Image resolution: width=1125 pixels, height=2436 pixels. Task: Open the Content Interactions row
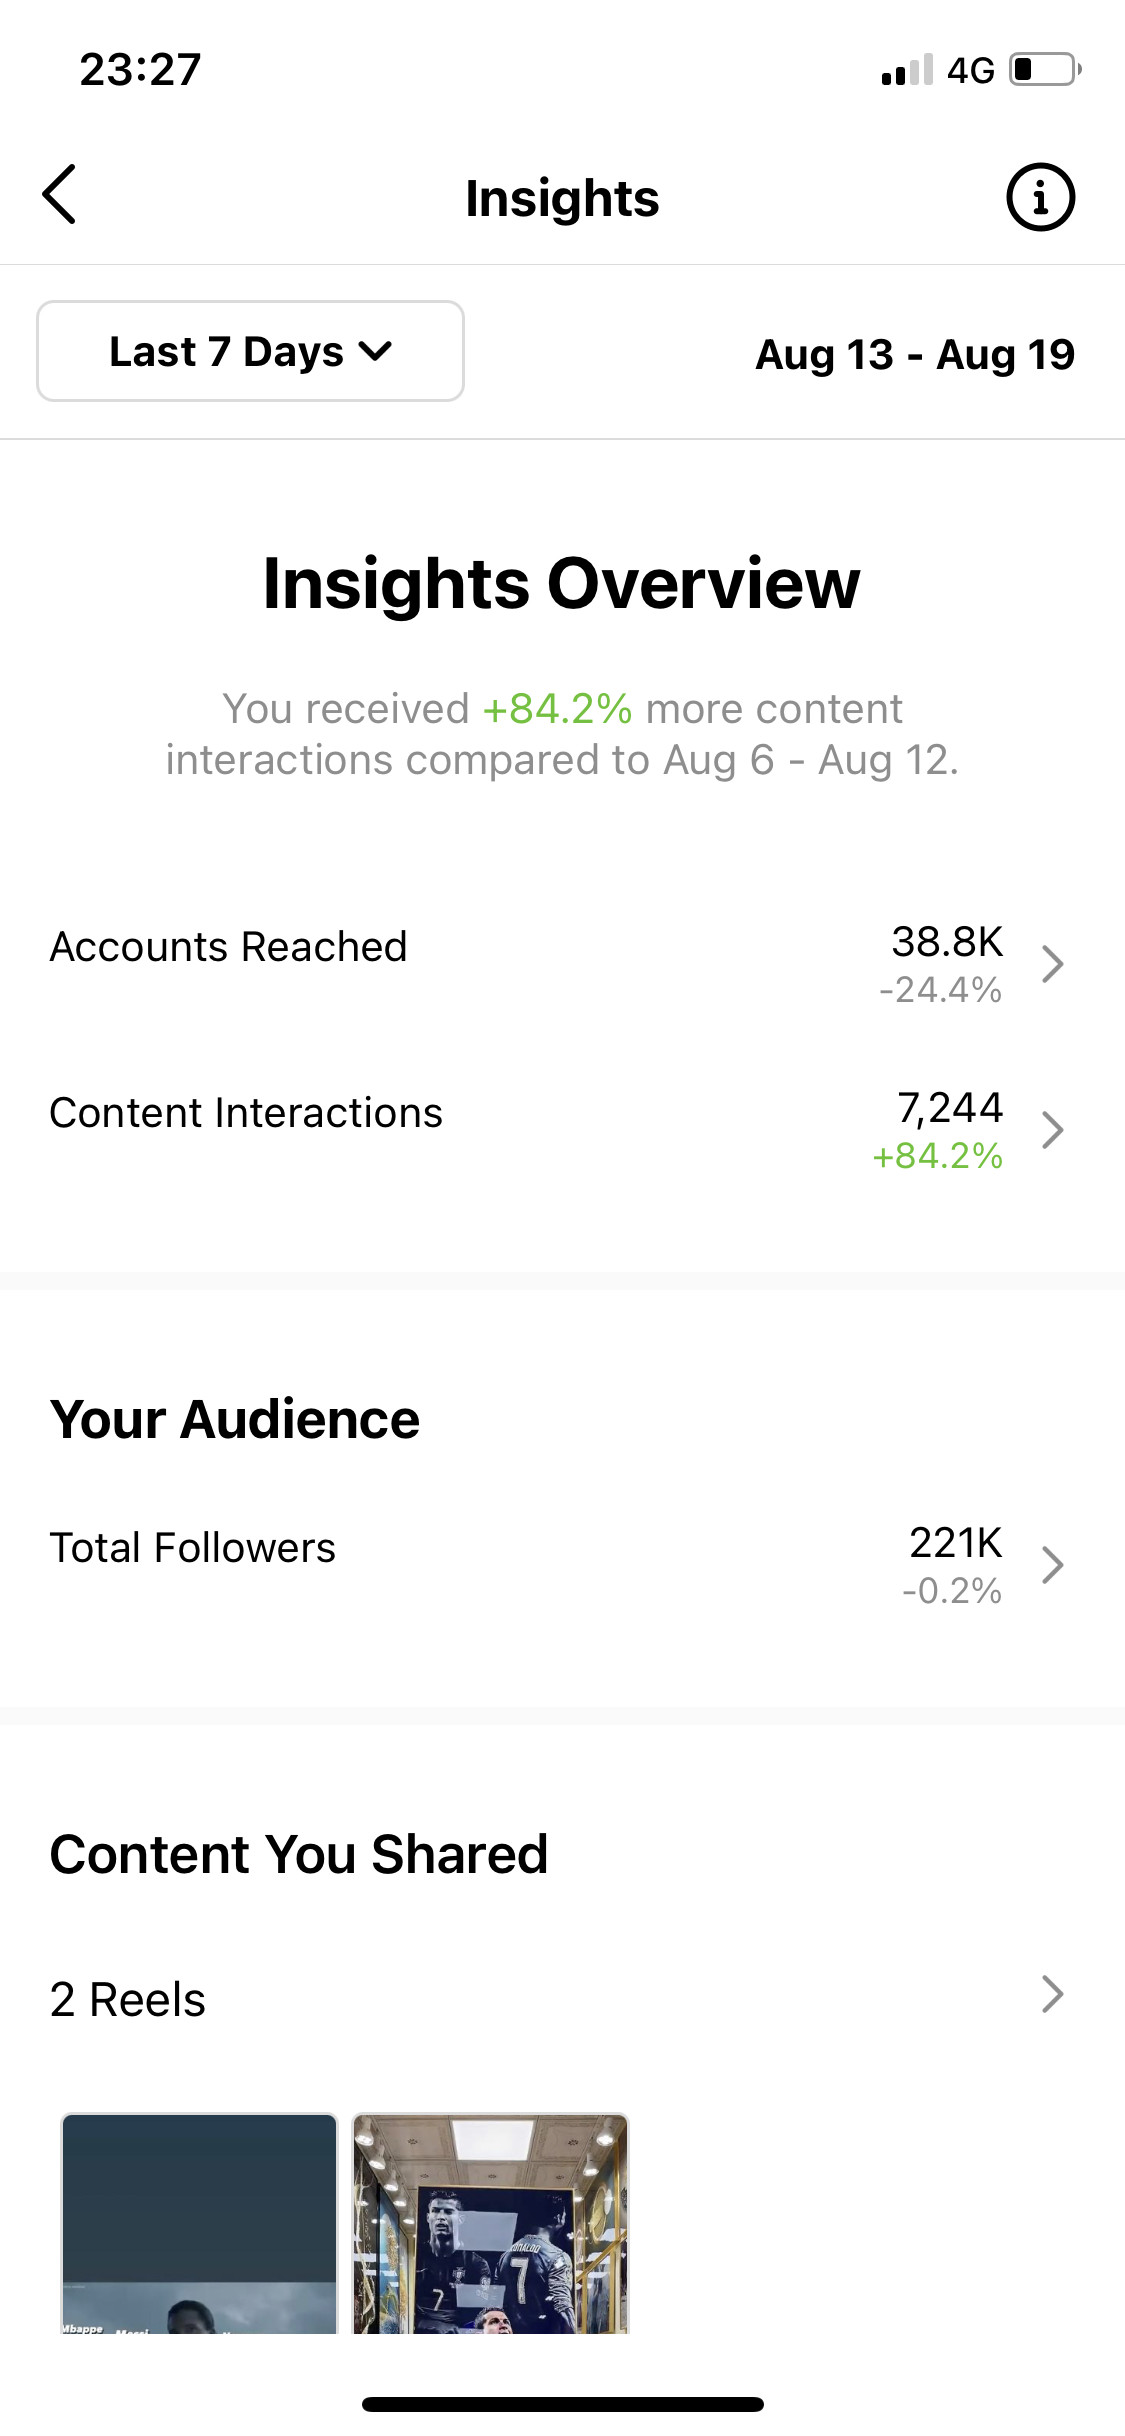(562, 1130)
